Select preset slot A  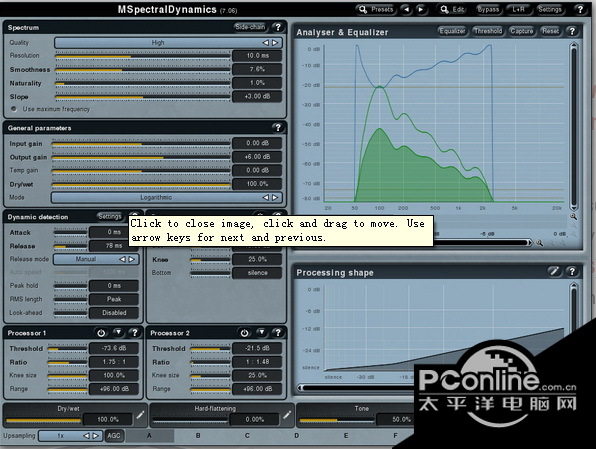(149, 436)
